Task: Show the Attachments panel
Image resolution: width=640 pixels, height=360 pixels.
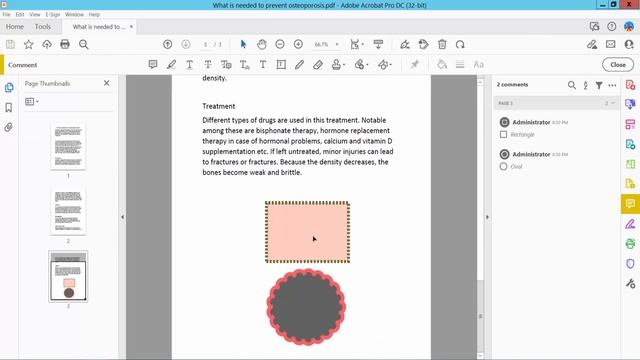Action: [9, 127]
